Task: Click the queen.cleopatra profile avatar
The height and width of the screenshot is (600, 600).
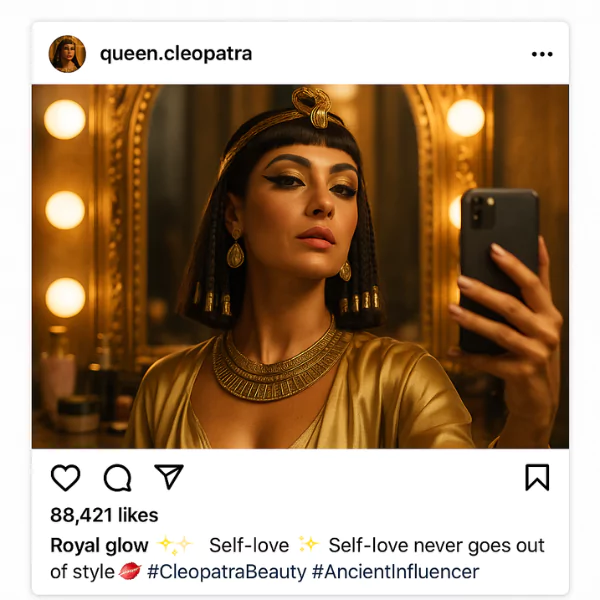Action: click(x=67, y=54)
